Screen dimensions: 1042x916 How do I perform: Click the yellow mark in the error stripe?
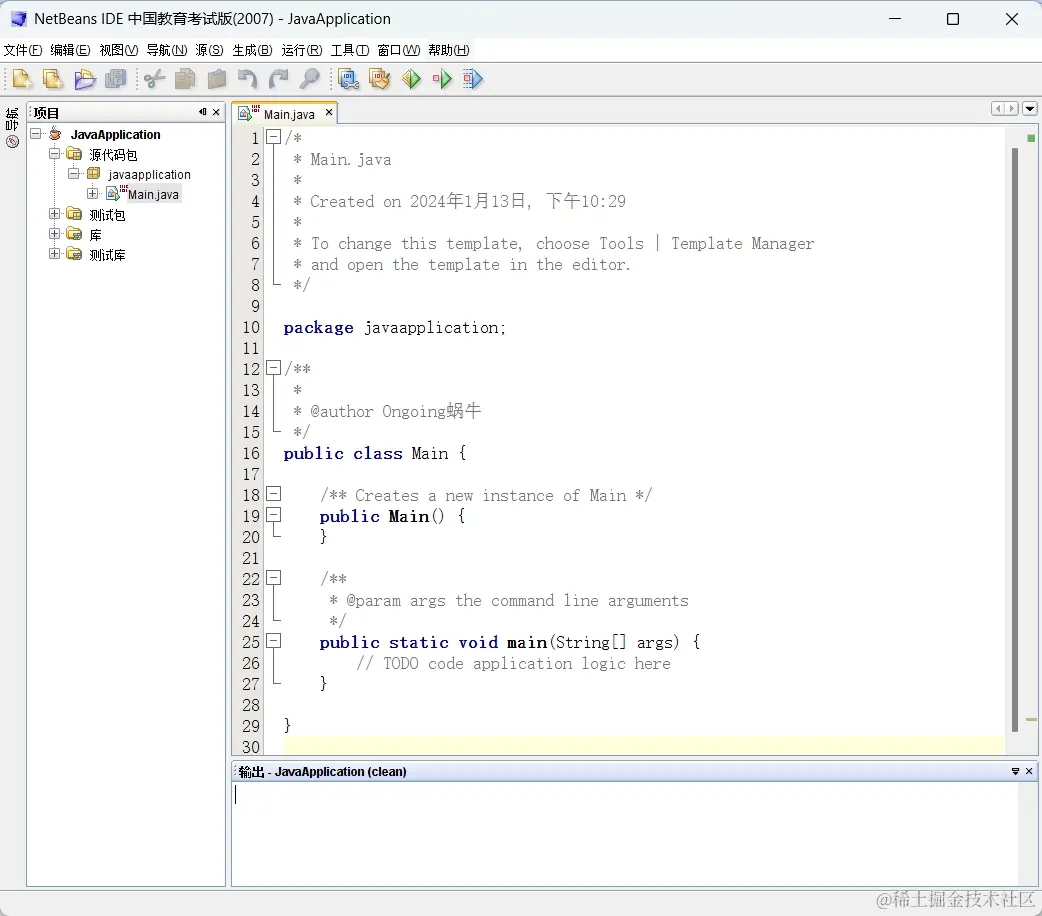point(1031,719)
